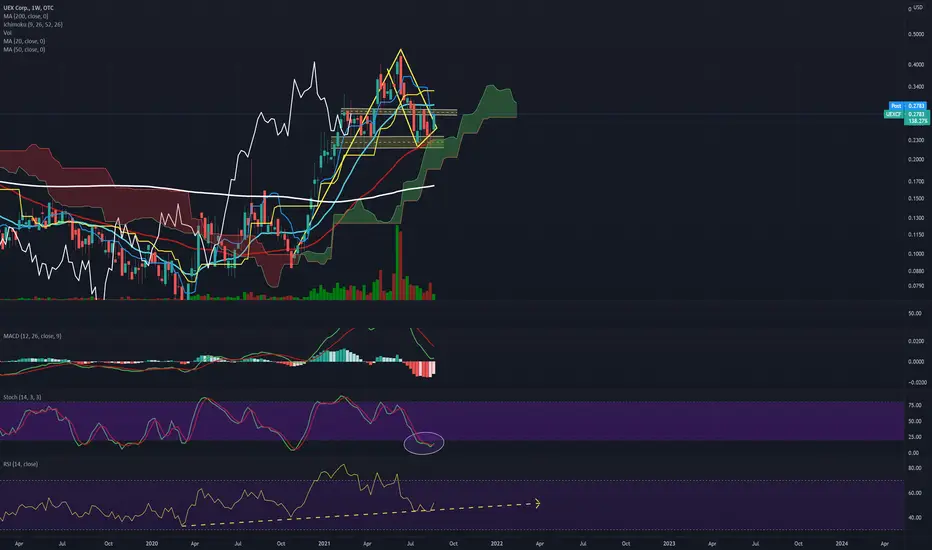Select the MA (50, close, 0) legend
The image size is (932, 550).
[24, 49]
